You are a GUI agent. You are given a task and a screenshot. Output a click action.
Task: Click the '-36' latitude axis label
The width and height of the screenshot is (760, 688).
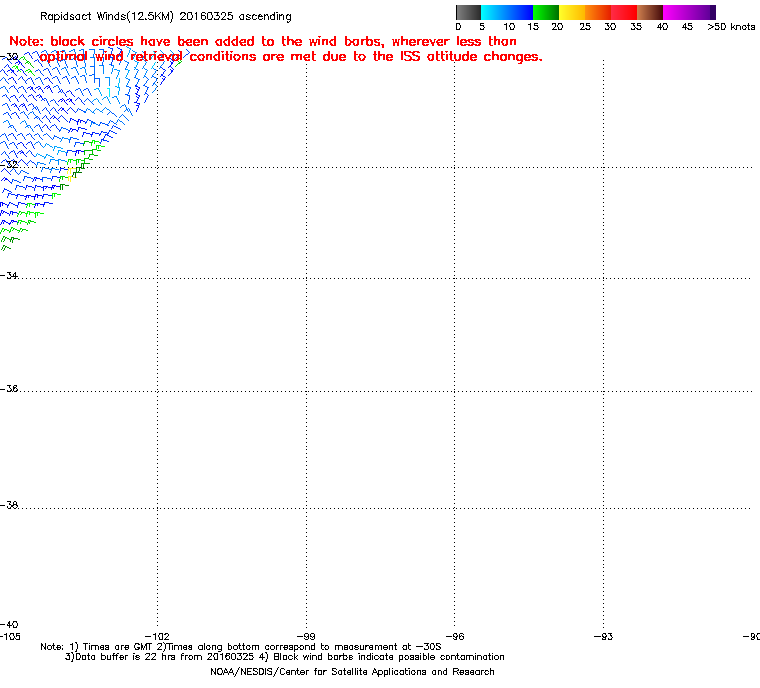[9, 389]
